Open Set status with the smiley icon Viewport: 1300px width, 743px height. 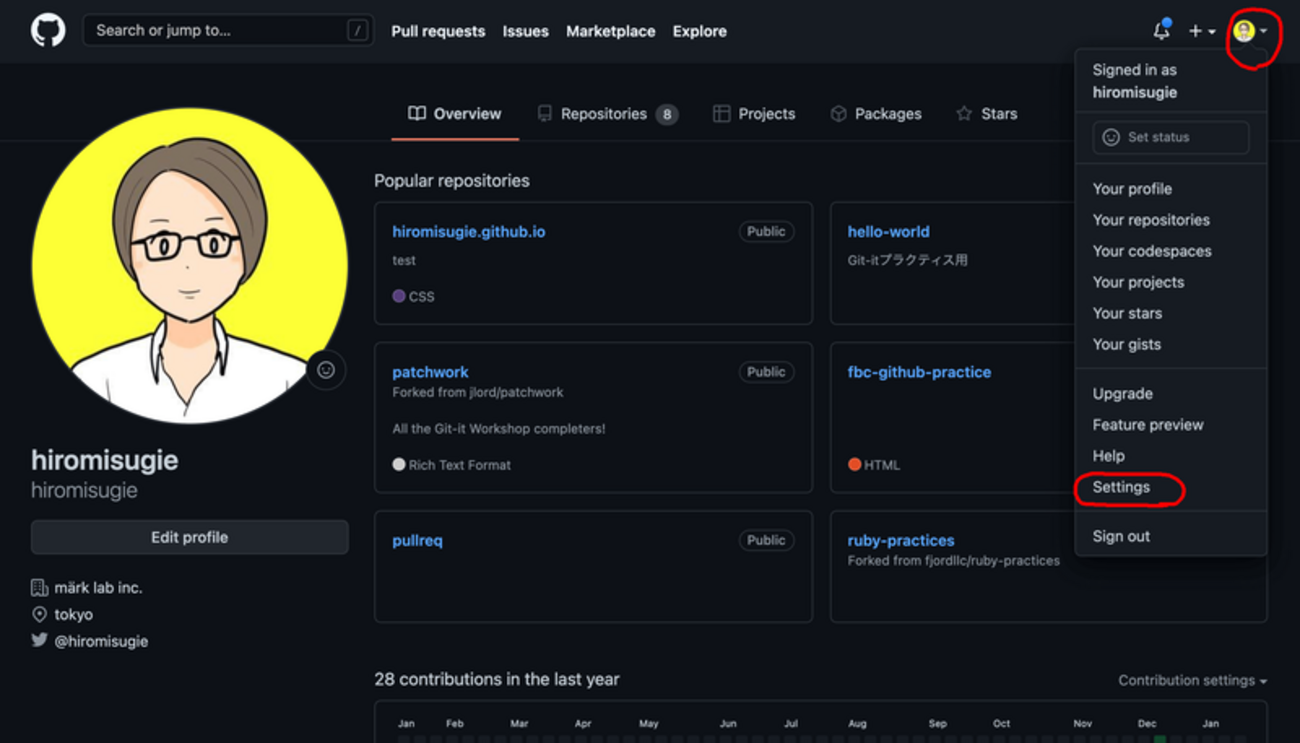pos(1111,137)
